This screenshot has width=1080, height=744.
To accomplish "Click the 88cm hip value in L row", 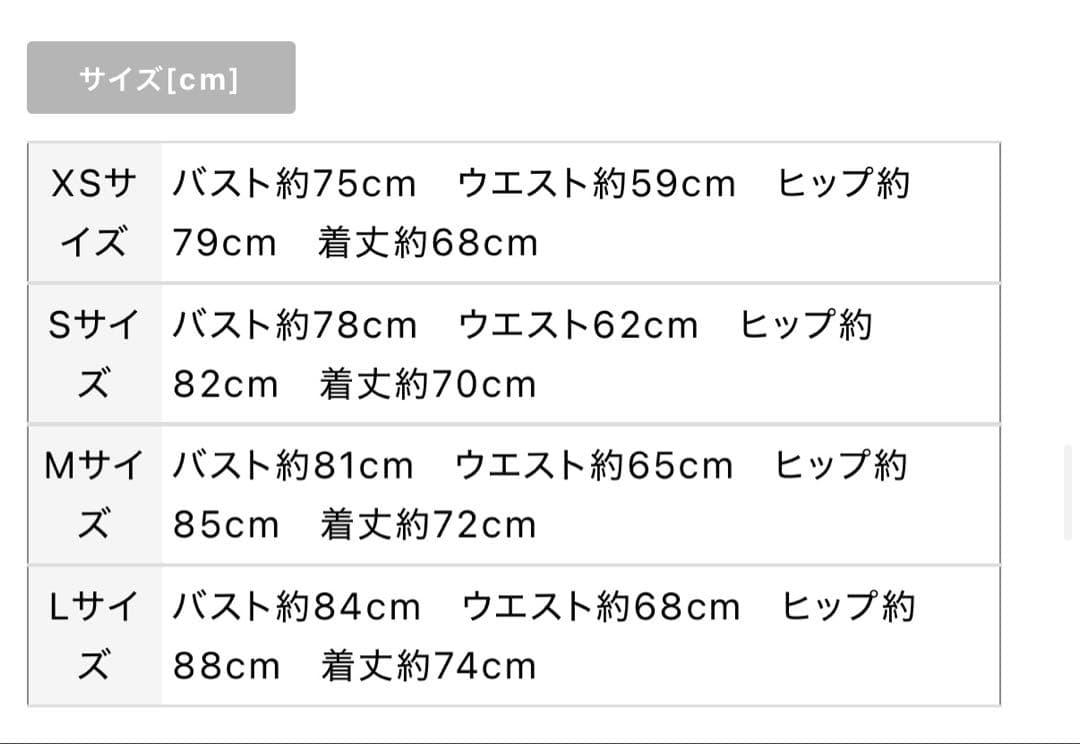I will pyautogui.click(x=226, y=666).
